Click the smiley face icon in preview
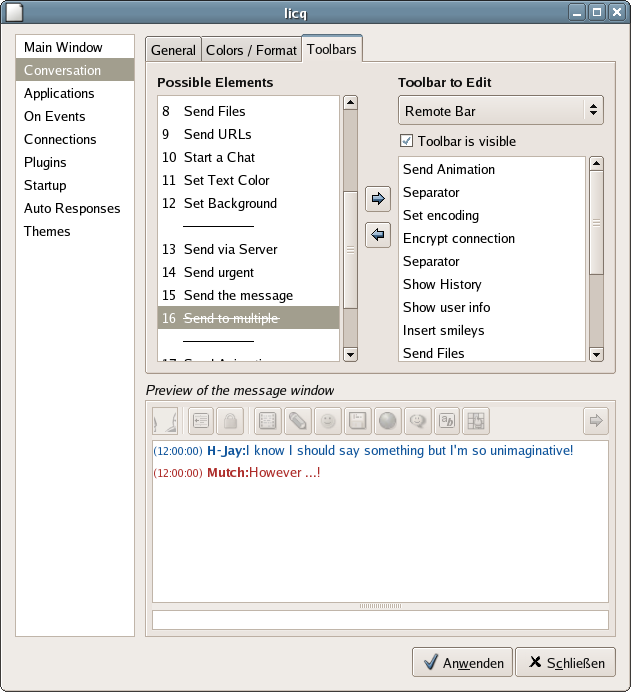Screen dimensions: 631x692 pyautogui.click(x=327, y=421)
